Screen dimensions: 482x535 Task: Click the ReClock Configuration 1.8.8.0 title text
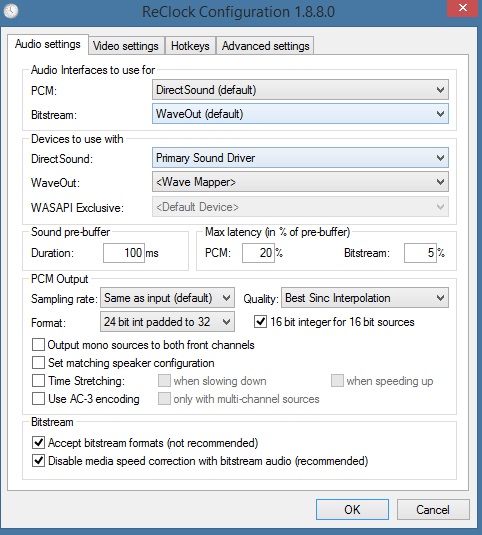[238, 12]
